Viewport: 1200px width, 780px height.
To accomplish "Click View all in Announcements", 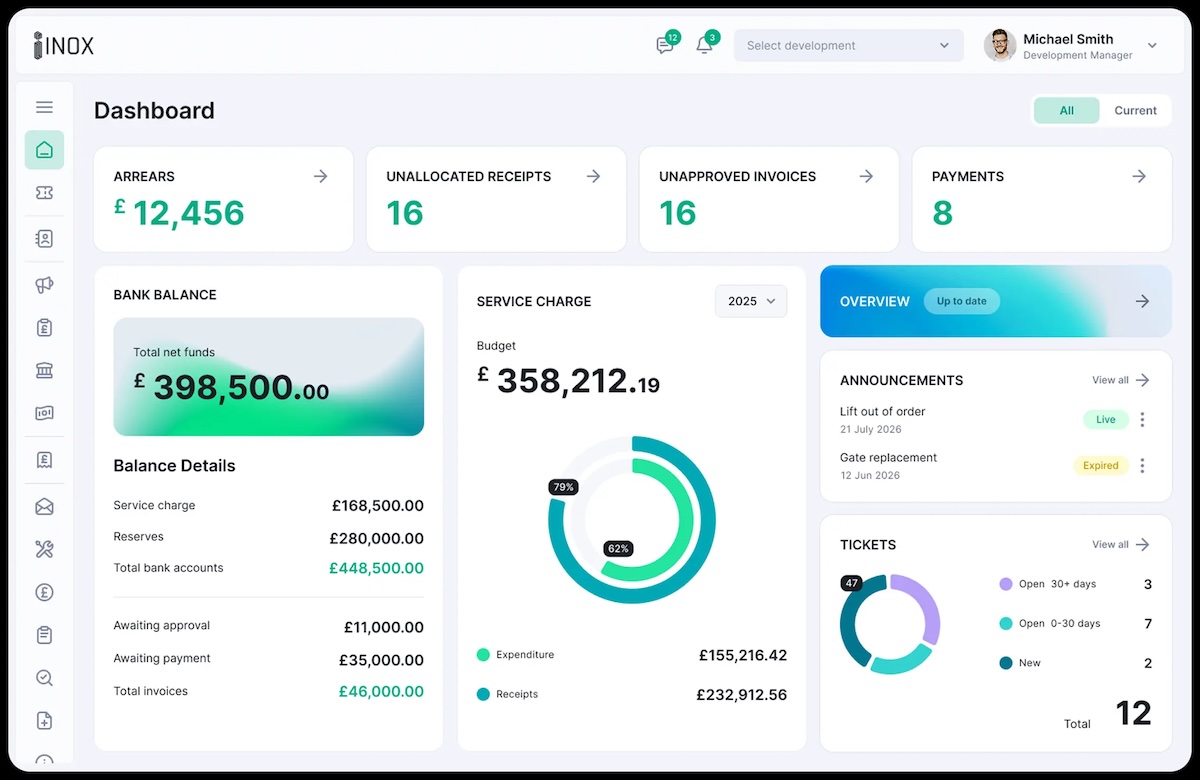I will pos(1120,380).
